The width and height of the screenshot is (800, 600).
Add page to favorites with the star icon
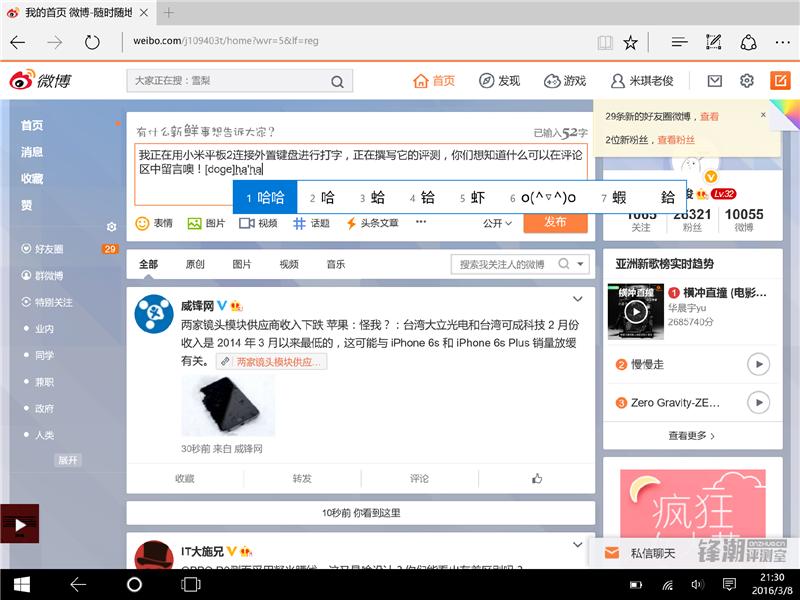[x=630, y=43]
